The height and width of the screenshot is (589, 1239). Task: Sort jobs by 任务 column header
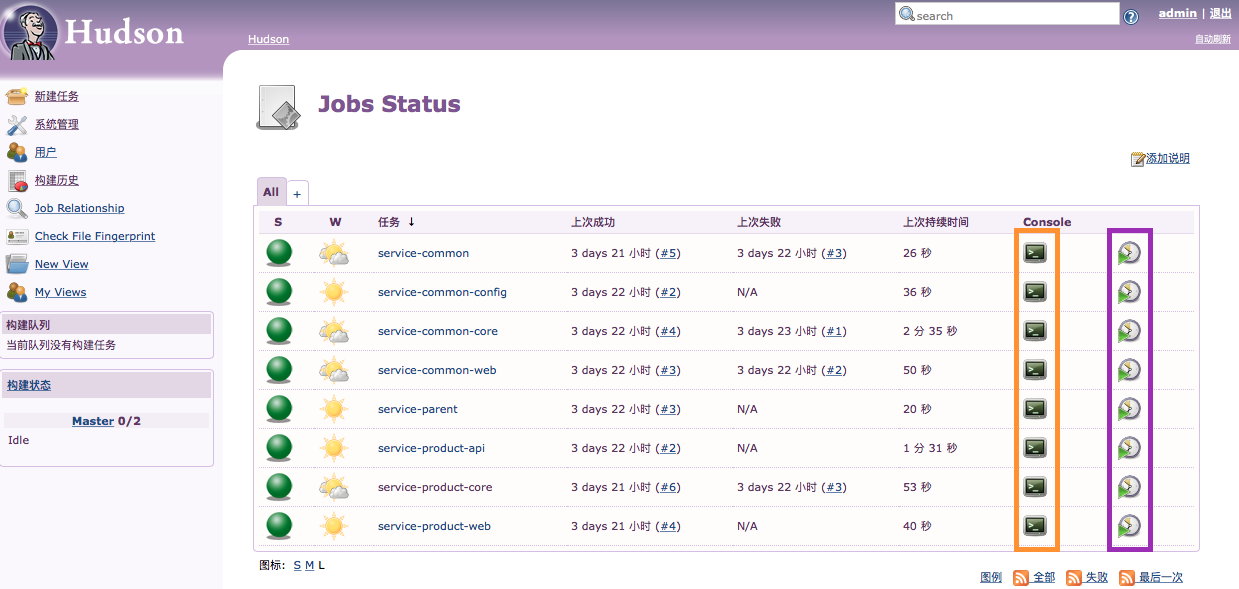389,222
